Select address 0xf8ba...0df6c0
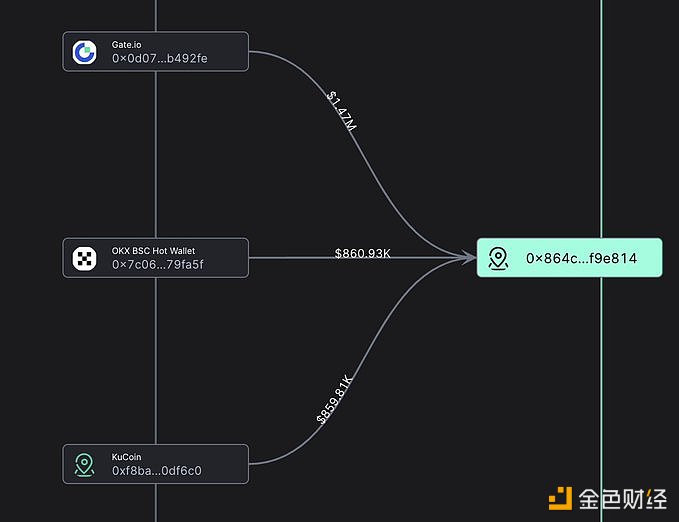 point(157,471)
